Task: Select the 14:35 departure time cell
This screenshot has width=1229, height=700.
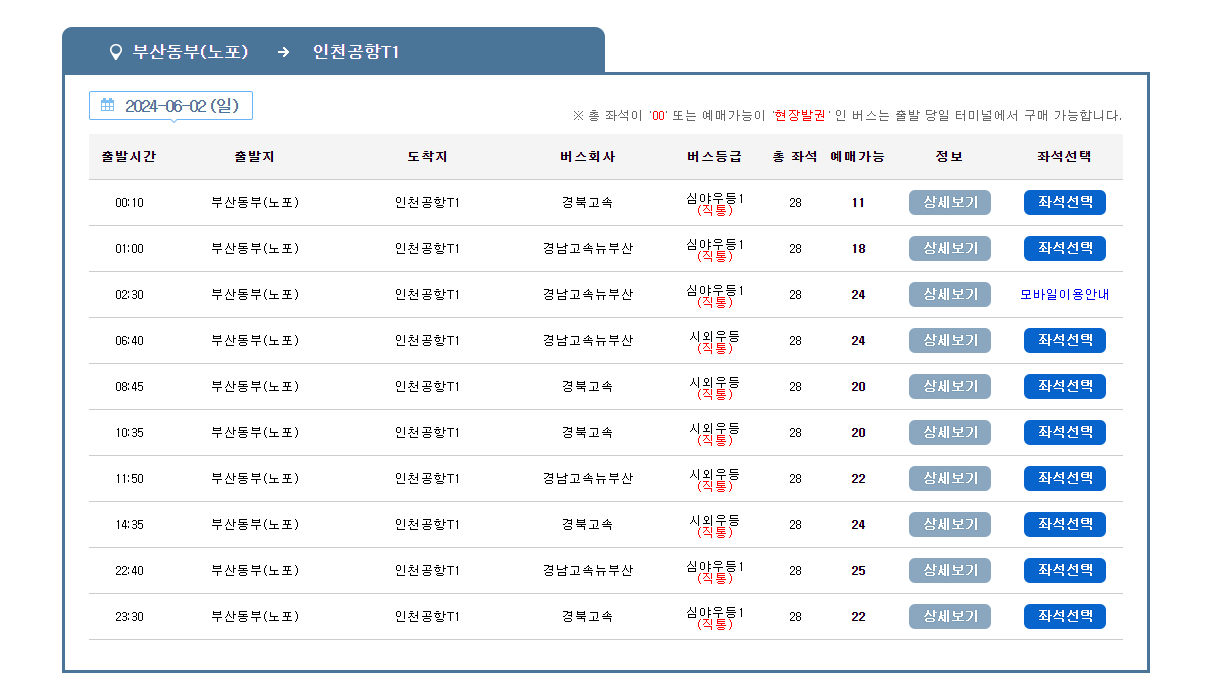Action: pos(129,525)
